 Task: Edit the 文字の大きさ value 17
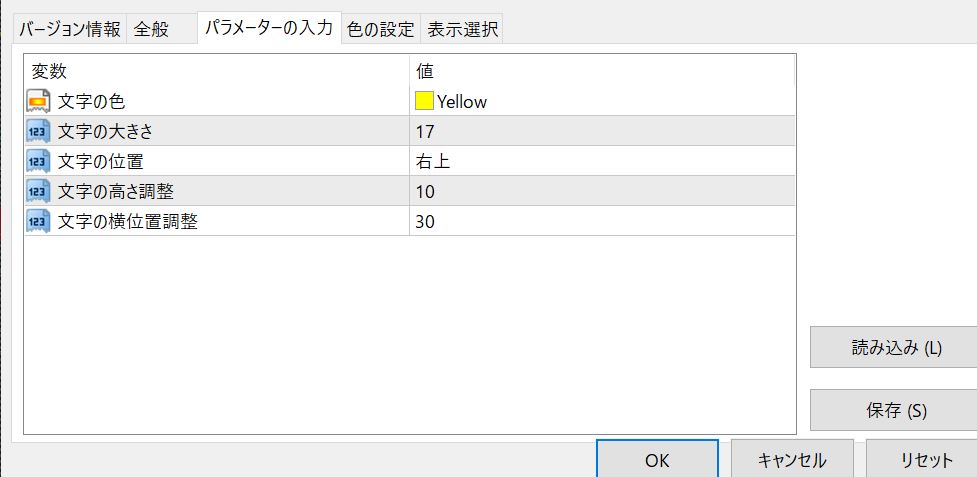tap(600, 131)
